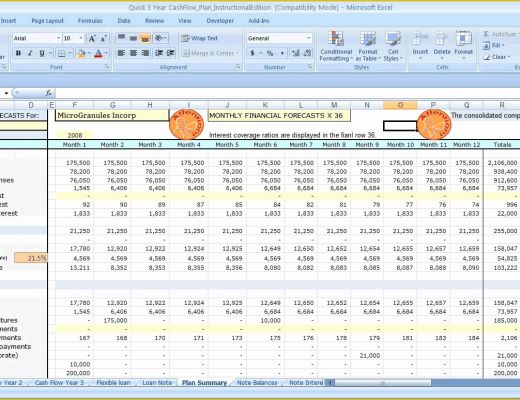This screenshot has width=520, height=400.
Task: Open the Fill button in Editing
Action: coord(494,46)
